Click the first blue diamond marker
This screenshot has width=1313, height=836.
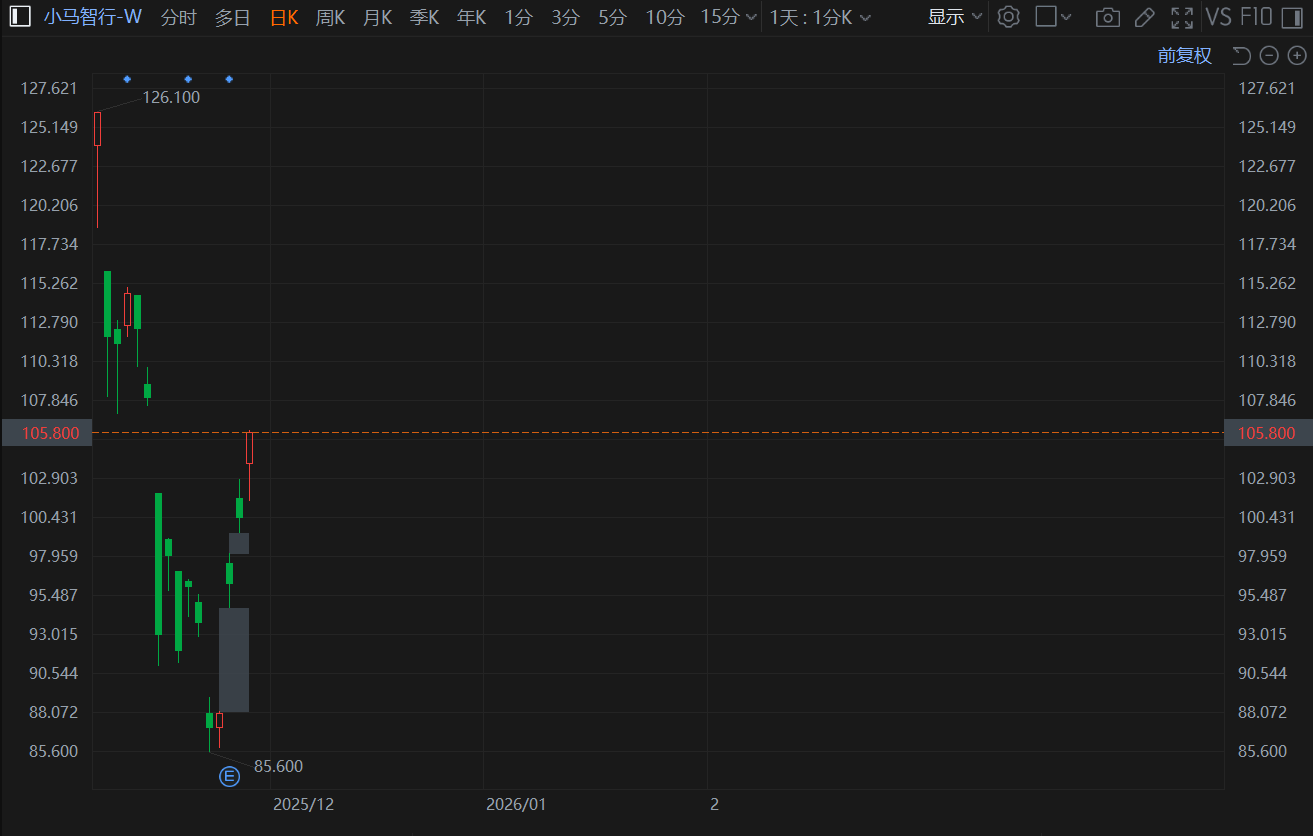[127, 79]
